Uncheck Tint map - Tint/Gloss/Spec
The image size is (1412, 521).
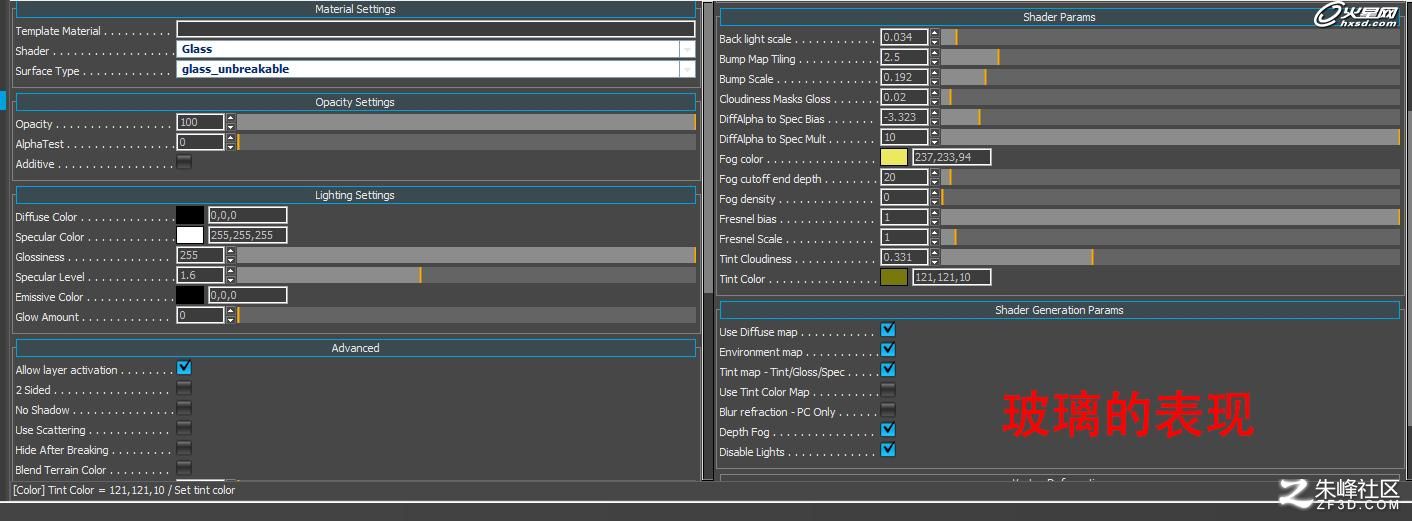[x=888, y=370]
